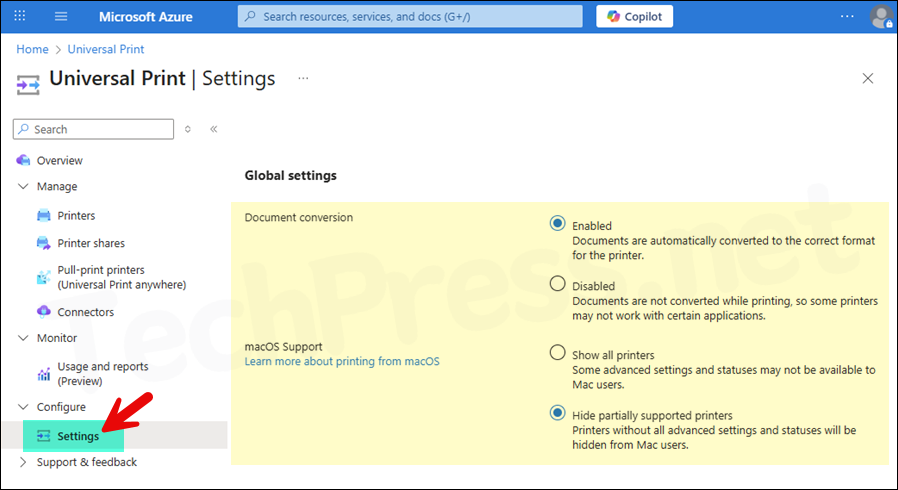
Task: Click the Universal Print service icon
Action: coord(28,85)
